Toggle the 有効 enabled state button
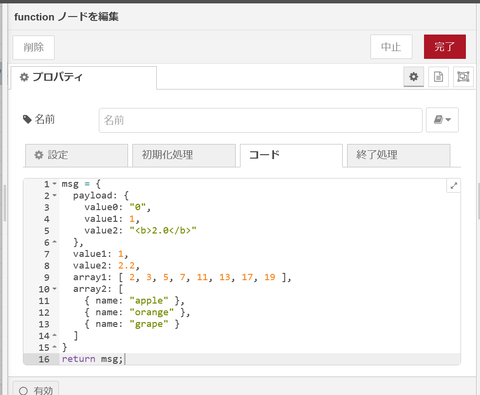This screenshot has width=480, height=395. pos(36,390)
